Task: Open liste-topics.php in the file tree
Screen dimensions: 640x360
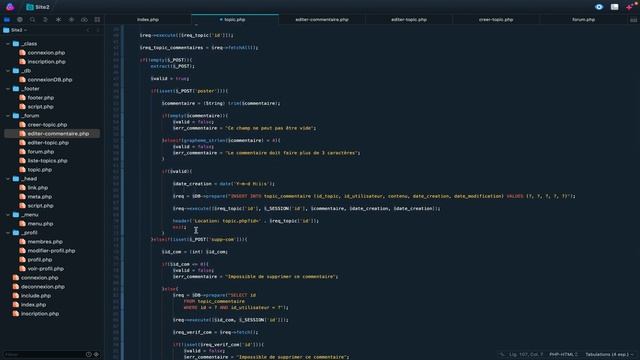Action: 47,160
